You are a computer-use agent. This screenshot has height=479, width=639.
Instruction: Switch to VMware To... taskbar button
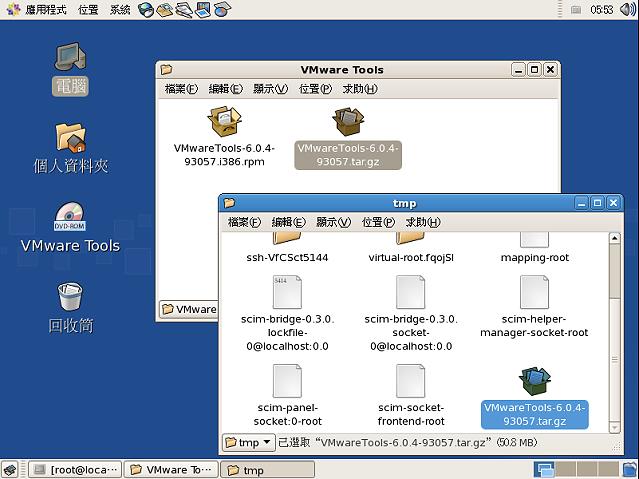(x=171, y=470)
